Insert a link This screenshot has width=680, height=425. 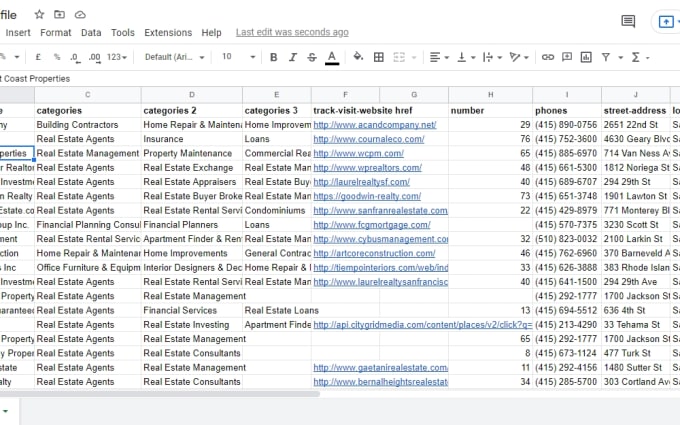pos(548,57)
